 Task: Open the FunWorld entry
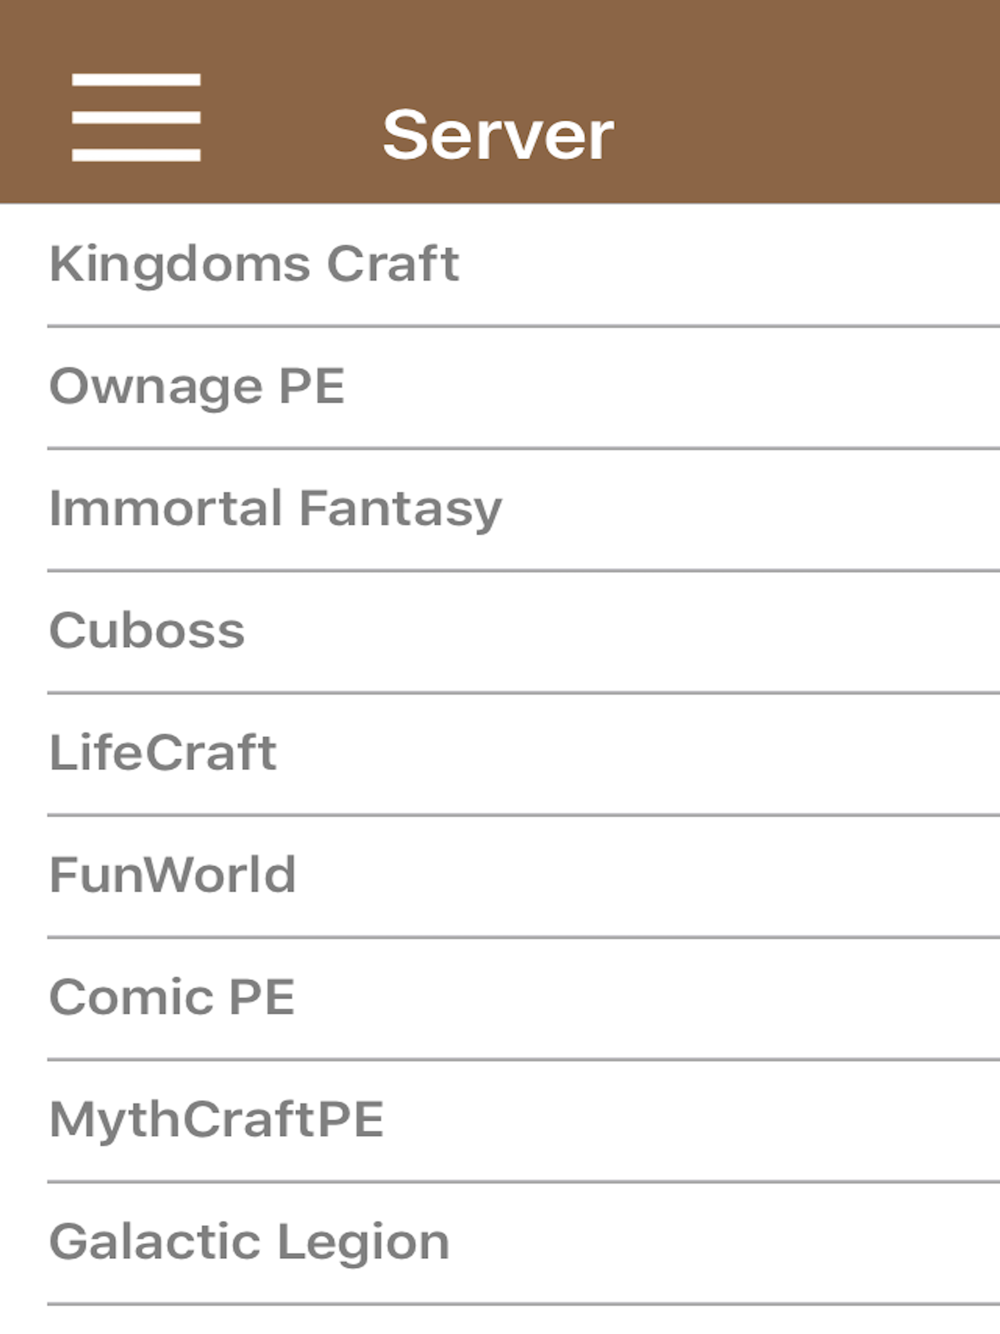point(500,876)
